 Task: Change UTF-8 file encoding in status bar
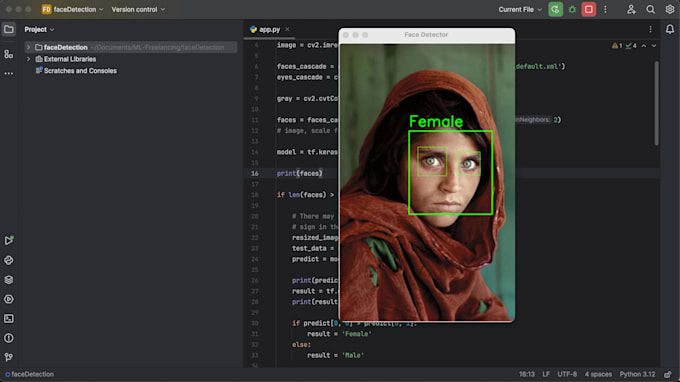point(567,374)
